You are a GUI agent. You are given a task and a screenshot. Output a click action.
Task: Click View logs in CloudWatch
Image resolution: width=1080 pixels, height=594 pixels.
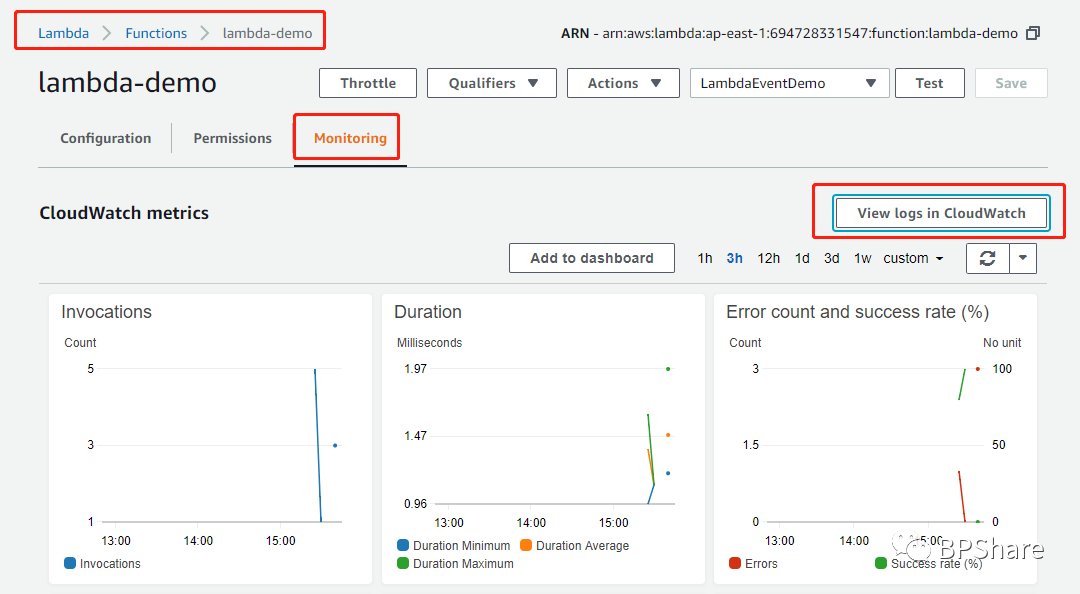[x=941, y=213]
